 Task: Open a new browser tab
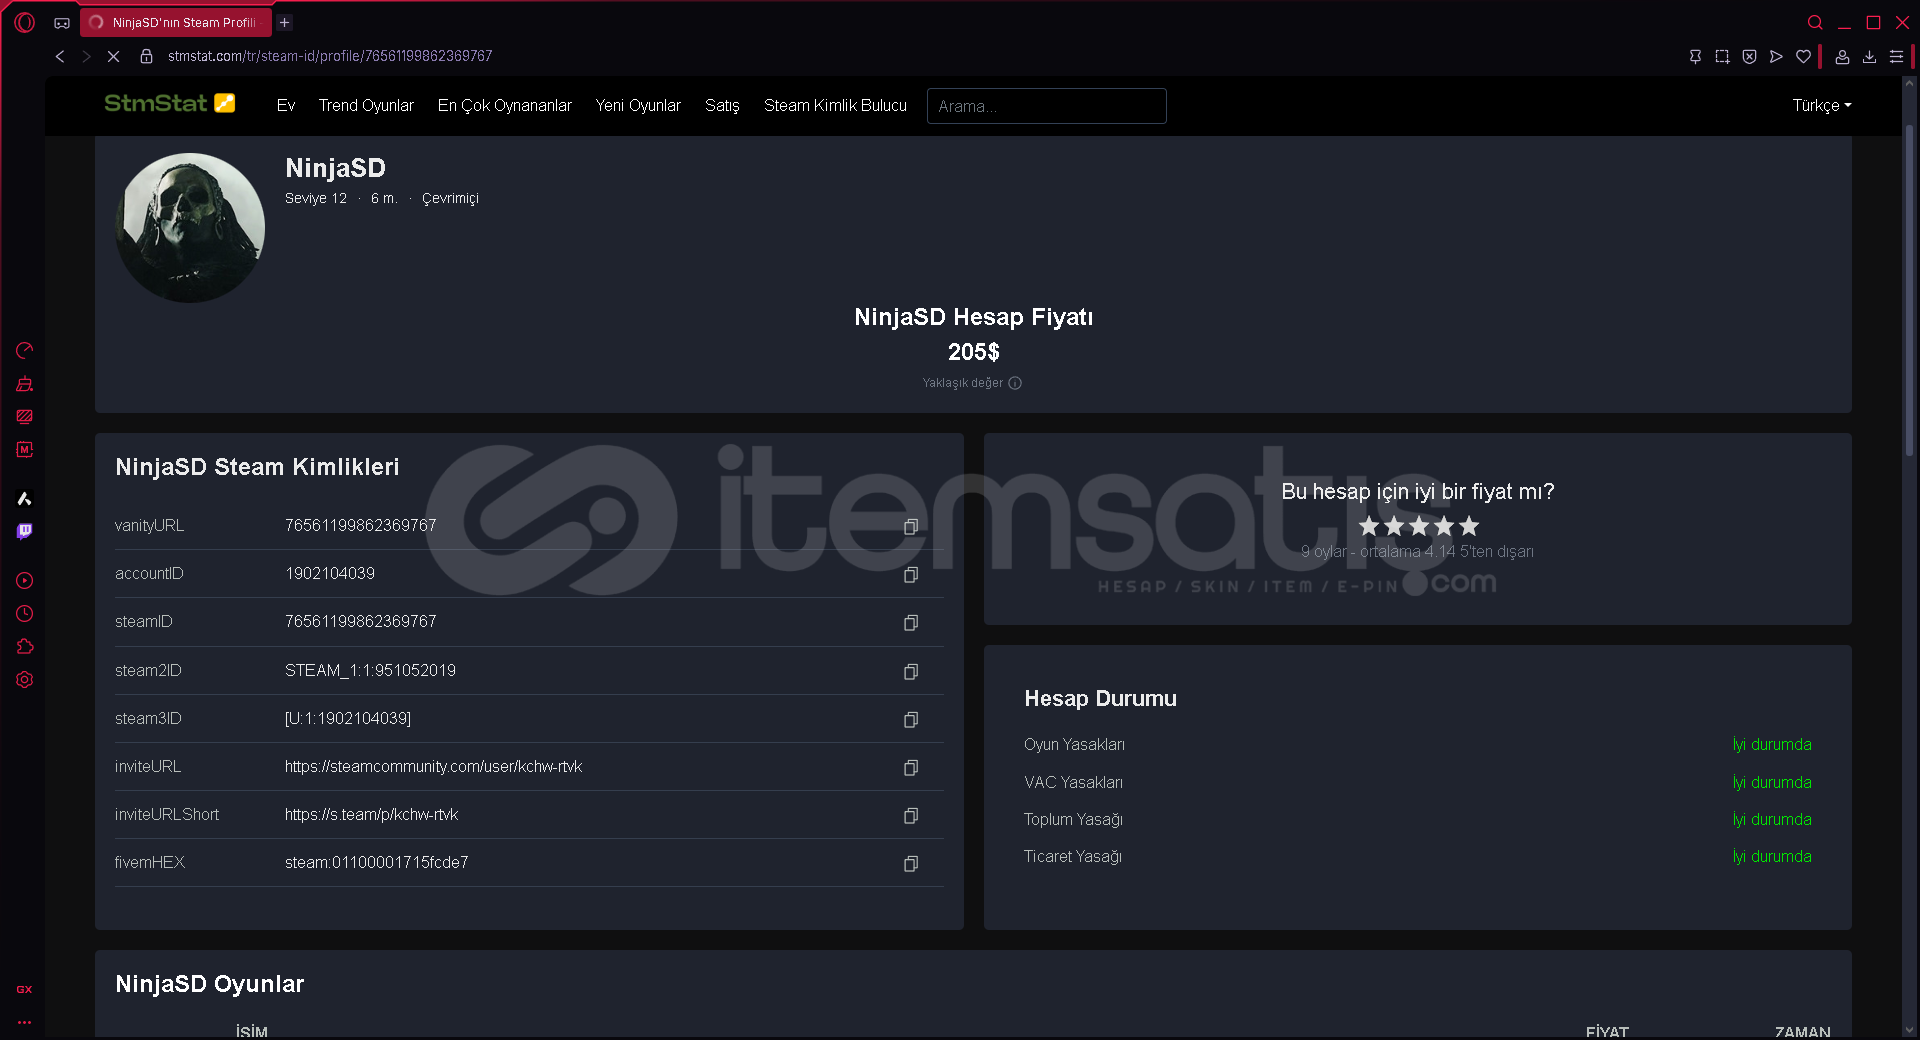(285, 22)
